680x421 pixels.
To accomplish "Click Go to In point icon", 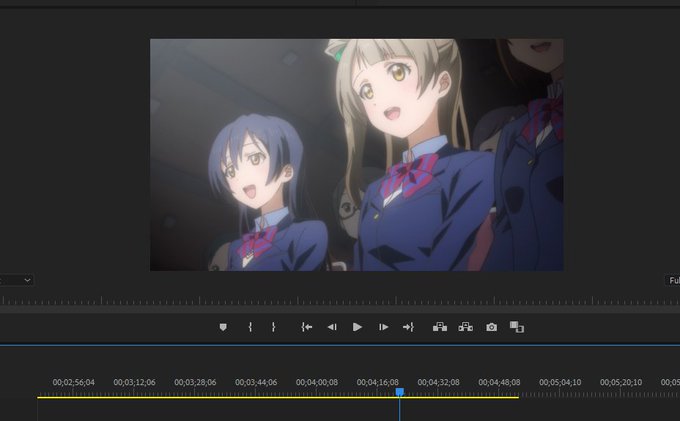I will [307, 327].
